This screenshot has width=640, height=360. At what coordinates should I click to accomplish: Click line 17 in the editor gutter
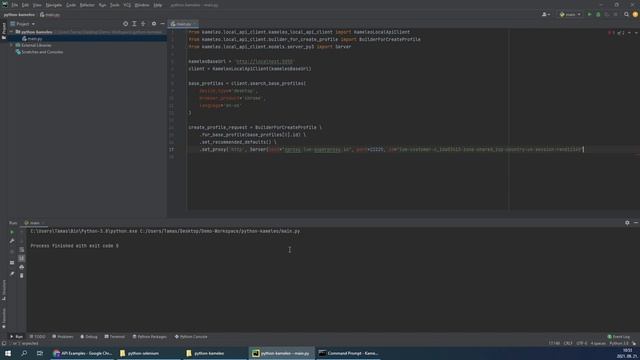(172, 150)
